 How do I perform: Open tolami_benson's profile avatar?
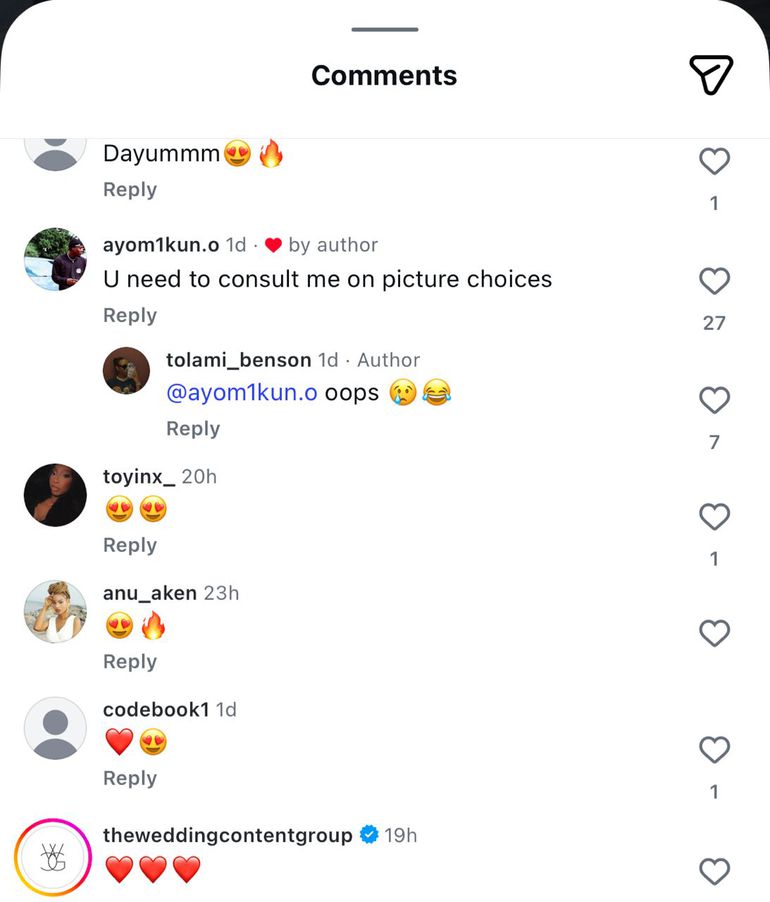coord(126,371)
